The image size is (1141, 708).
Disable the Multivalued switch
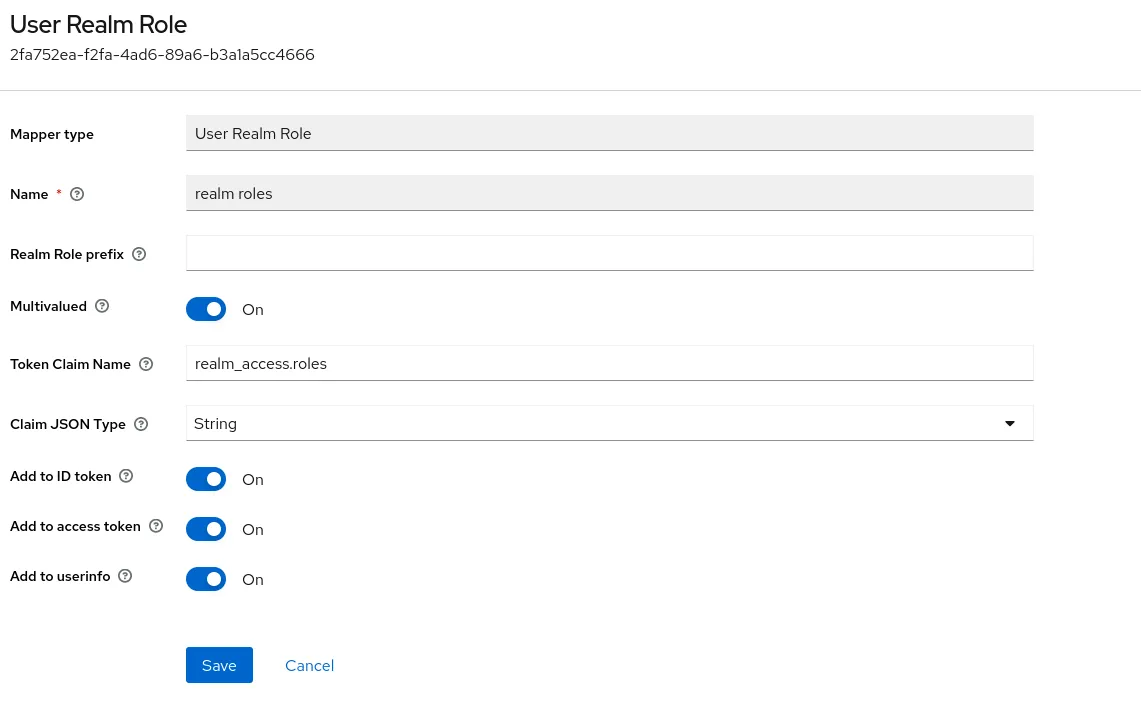206,309
